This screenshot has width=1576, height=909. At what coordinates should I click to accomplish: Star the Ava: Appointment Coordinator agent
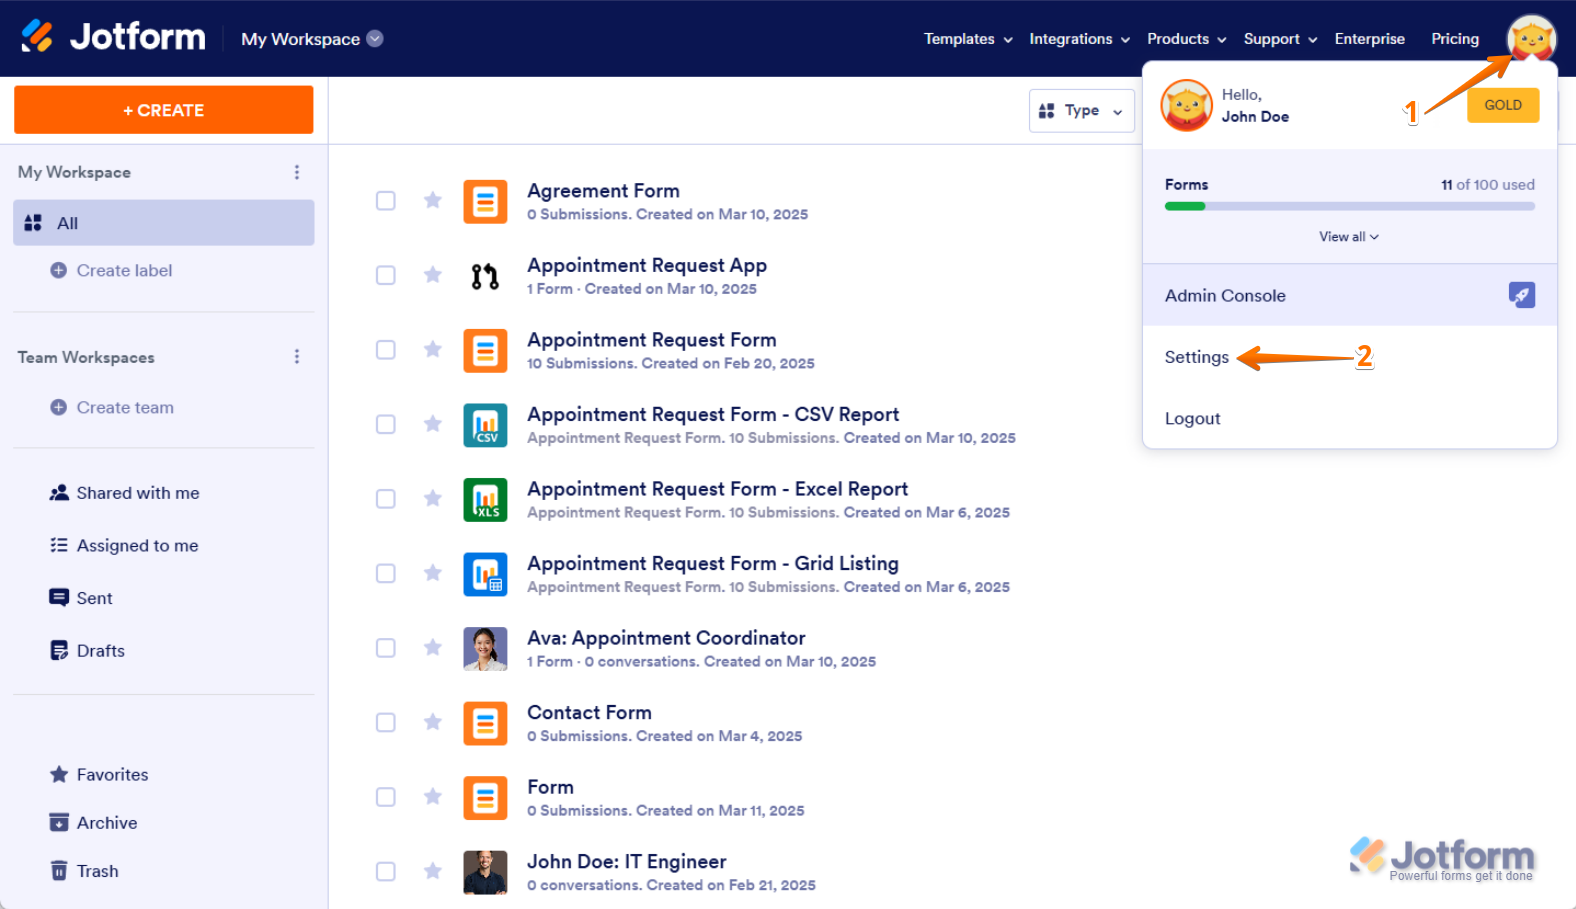click(x=433, y=648)
